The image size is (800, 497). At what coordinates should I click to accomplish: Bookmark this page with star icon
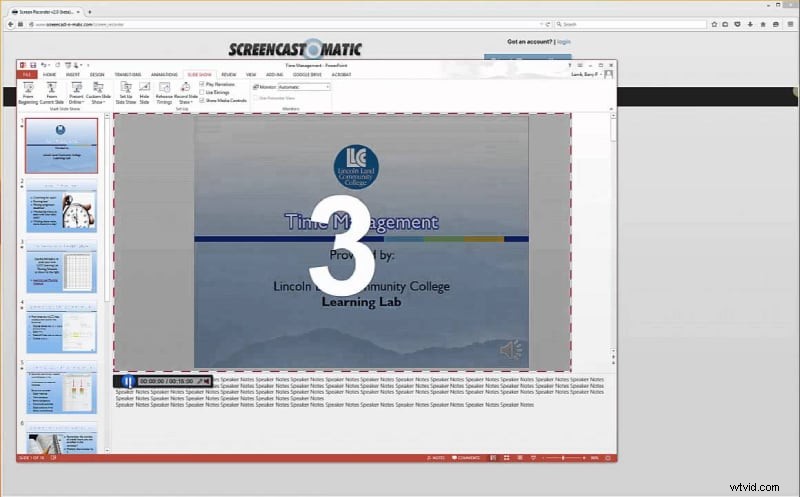point(714,24)
